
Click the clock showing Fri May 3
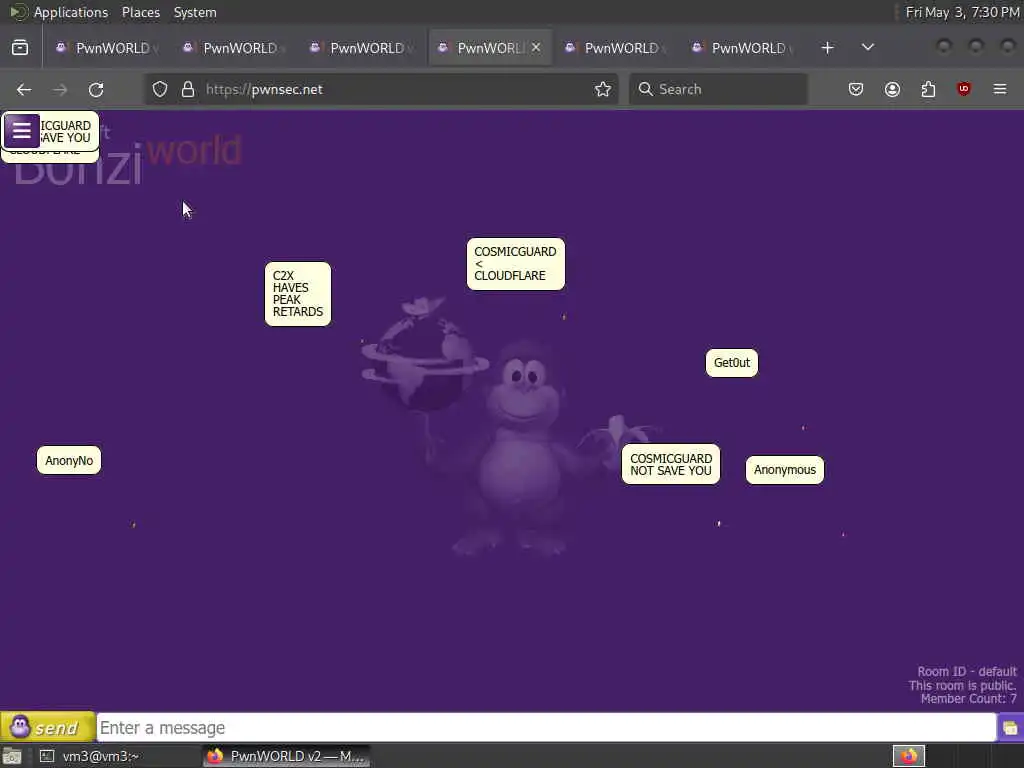962,12
